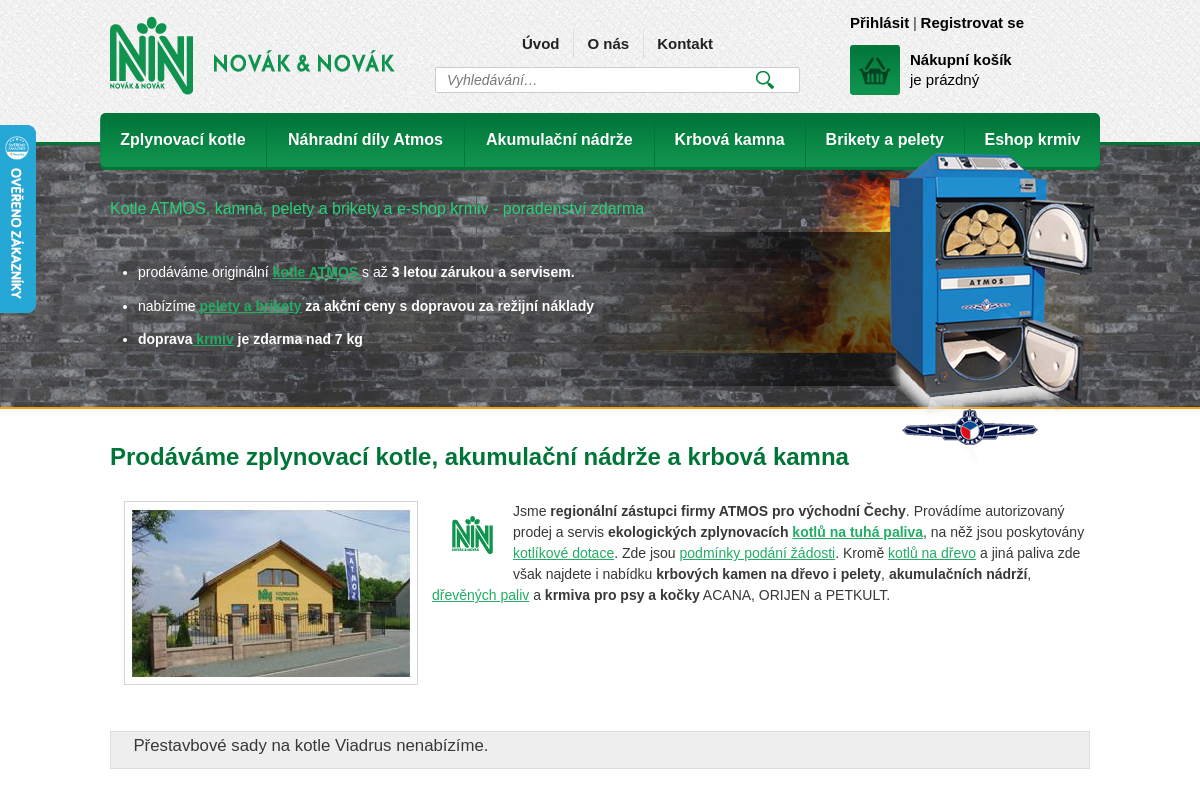This screenshot has width=1200, height=800.
Task: Open the Kontakt page
Action: [684, 43]
